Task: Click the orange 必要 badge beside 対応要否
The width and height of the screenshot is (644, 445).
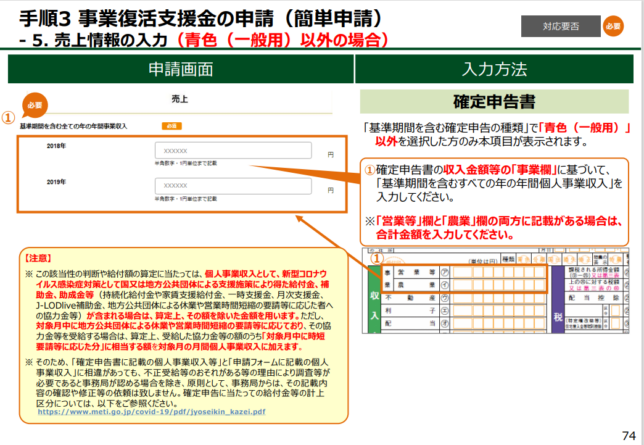Action: click(x=613, y=26)
